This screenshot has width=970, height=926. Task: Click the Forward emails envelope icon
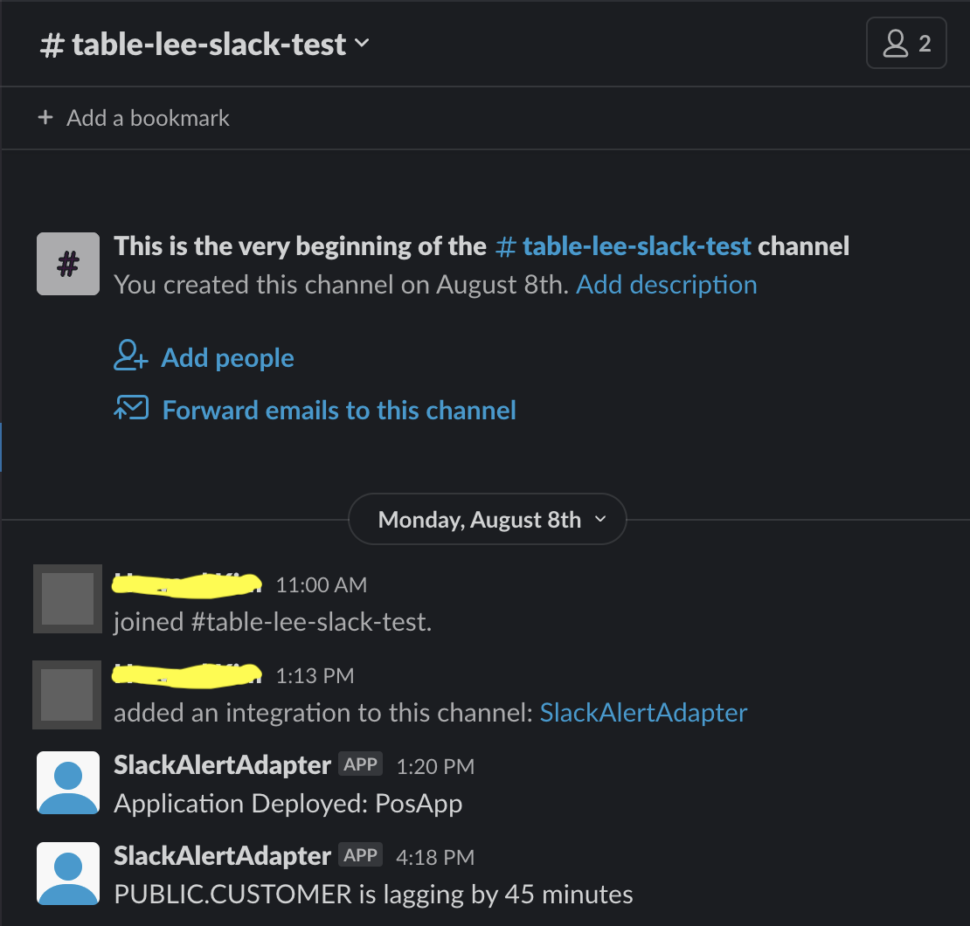(x=131, y=409)
